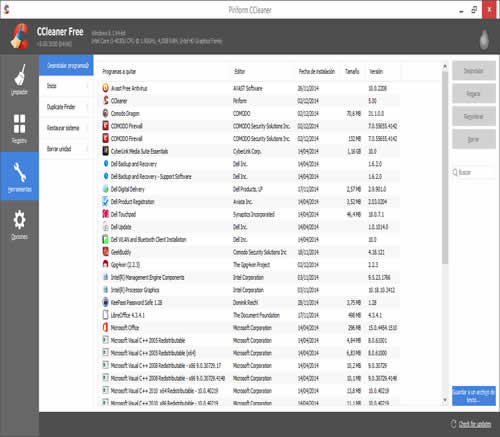Click the Check for updates link

click(x=475, y=424)
